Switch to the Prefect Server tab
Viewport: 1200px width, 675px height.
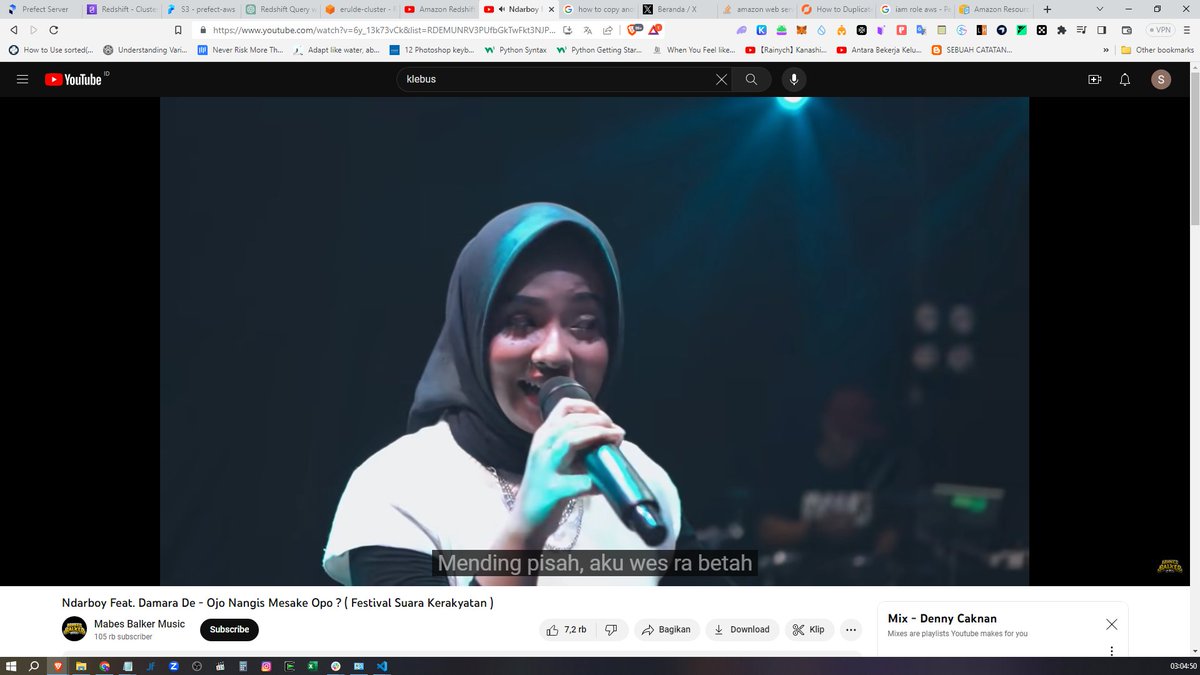(x=40, y=9)
